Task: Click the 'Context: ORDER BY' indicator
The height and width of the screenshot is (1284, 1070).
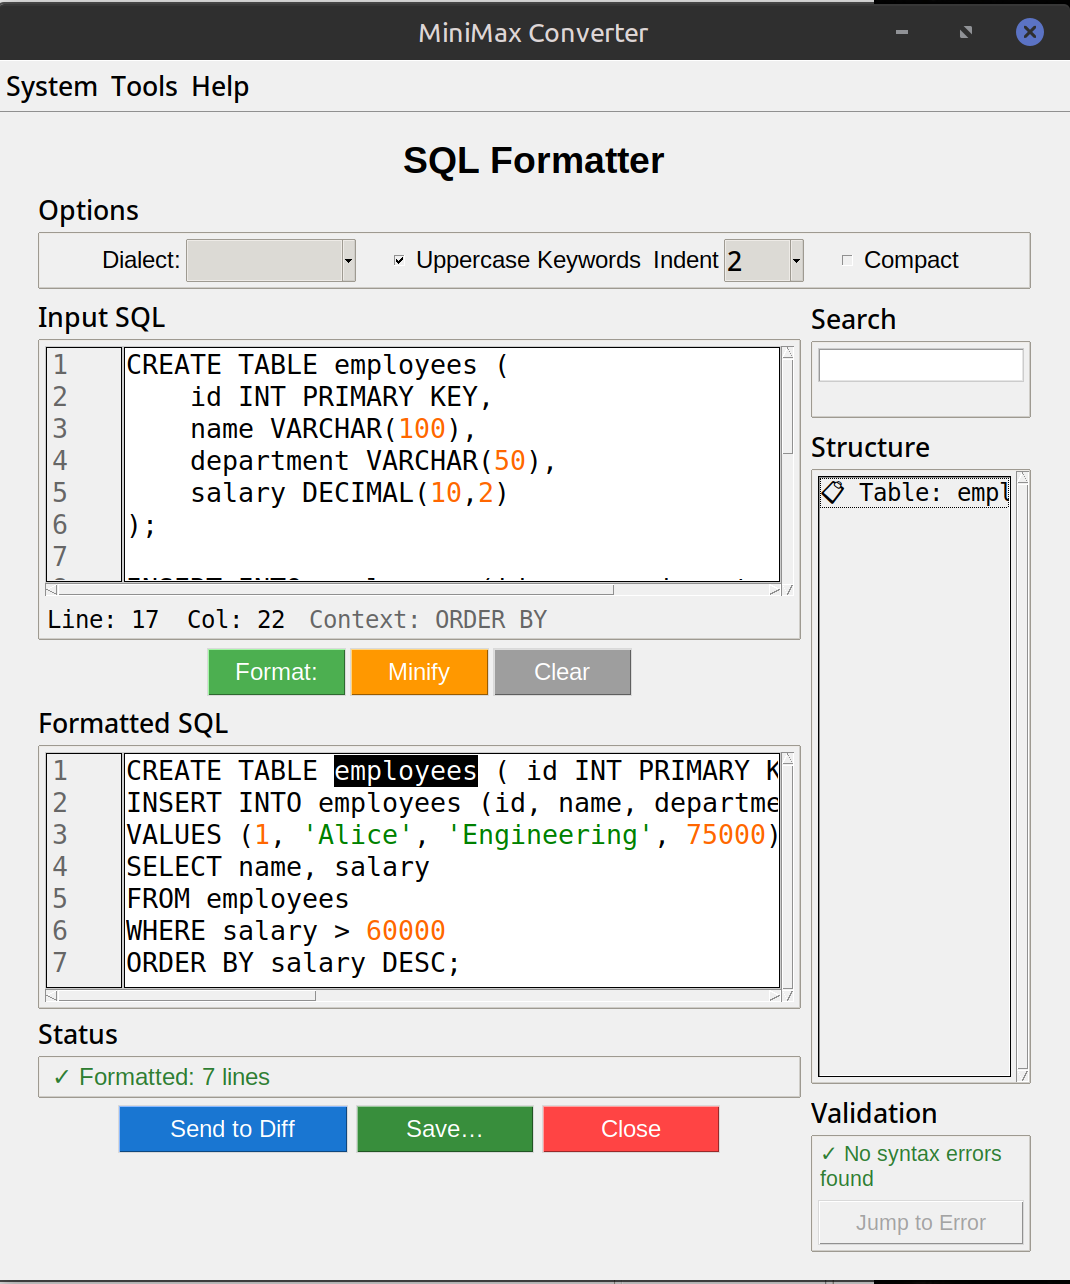Action: pos(428,620)
